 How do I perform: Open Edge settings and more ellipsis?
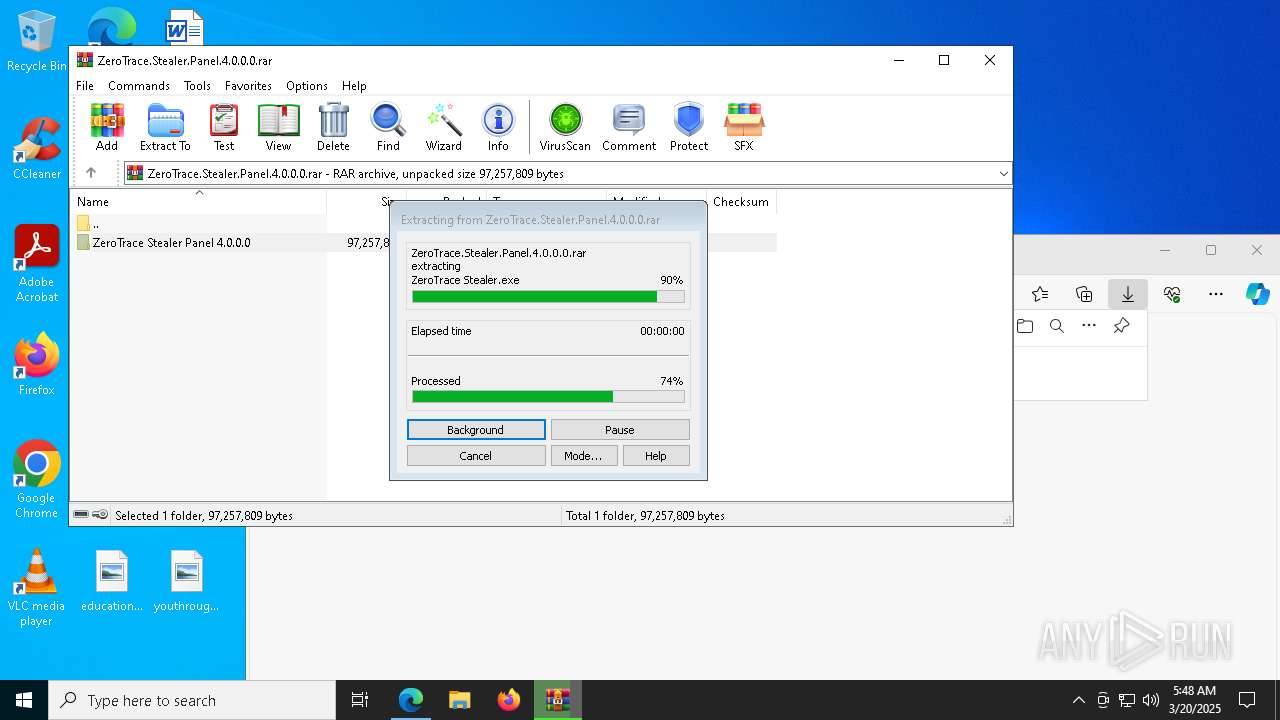point(1216,294)
